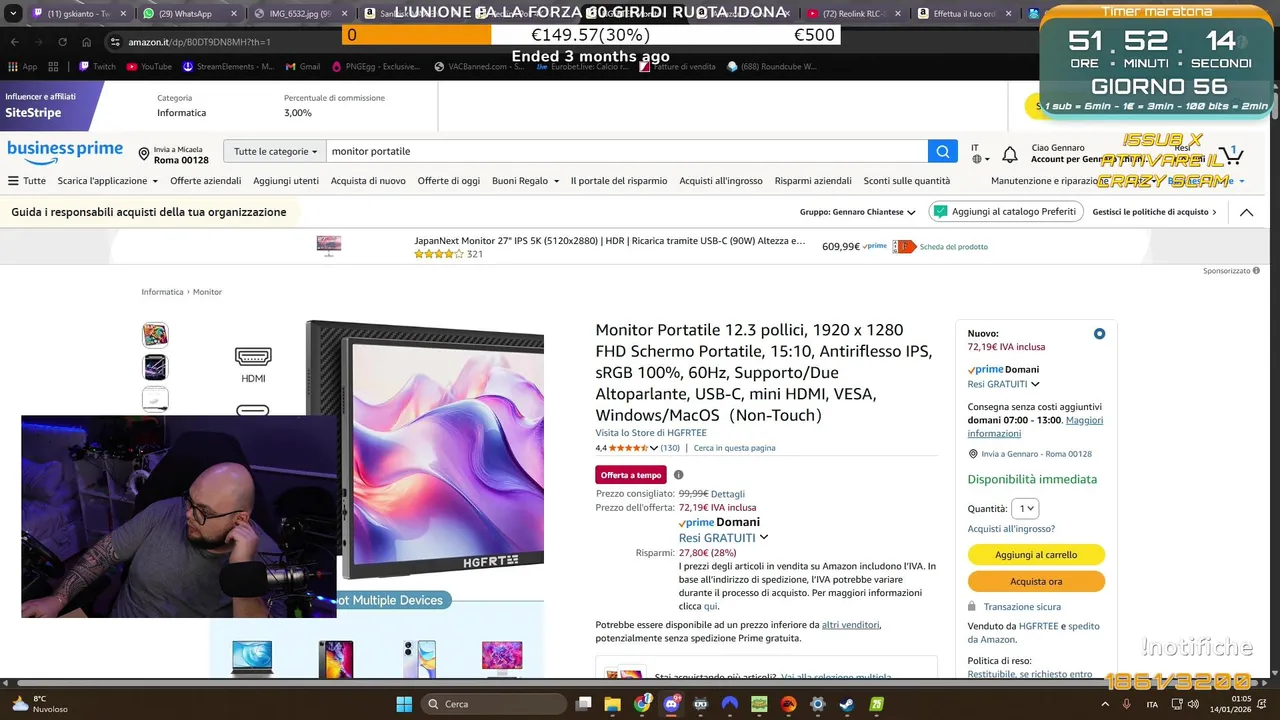Open the shopping cart icon
Image resolution: width=1280 pixels, height=720 pixels.
[1230, 154]
